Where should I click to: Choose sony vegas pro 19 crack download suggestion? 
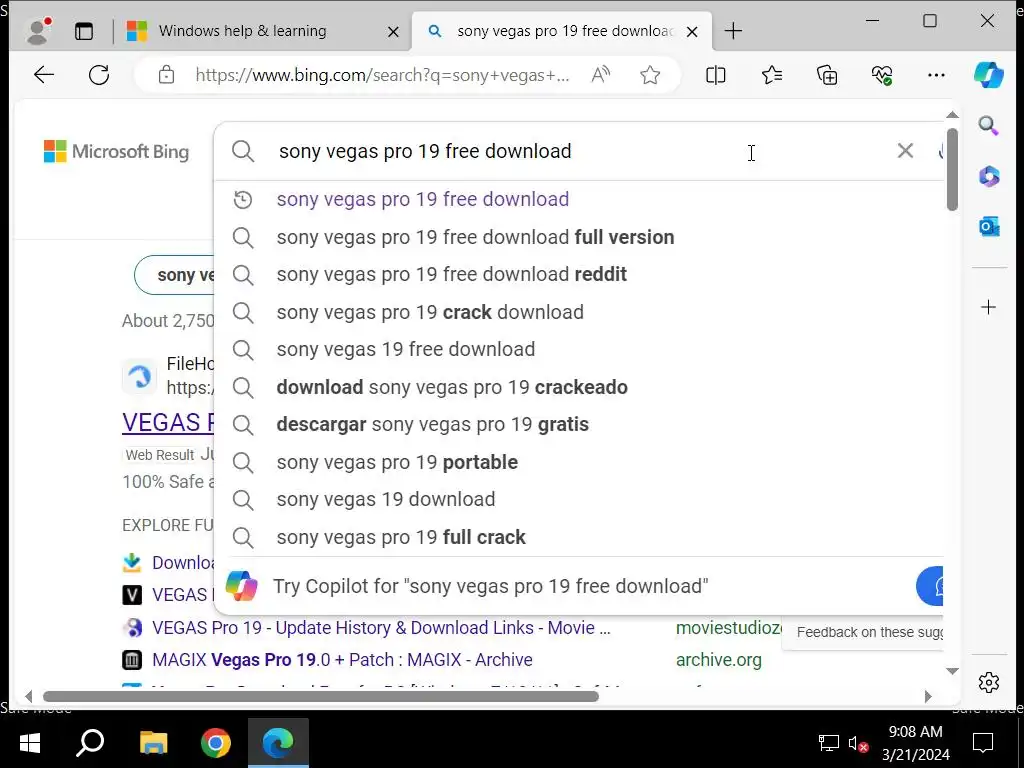pos(578,312)
